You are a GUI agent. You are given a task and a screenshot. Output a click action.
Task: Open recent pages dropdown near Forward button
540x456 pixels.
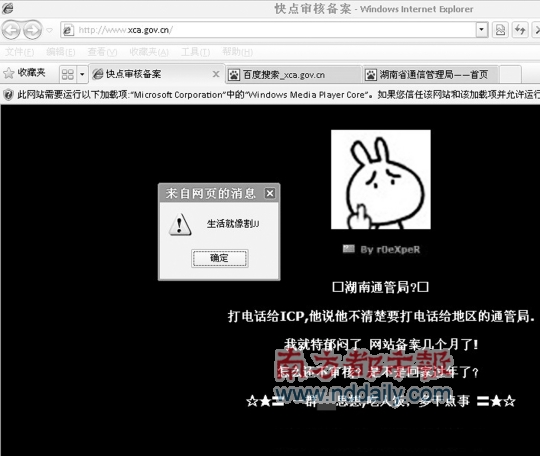pos(50,30)
